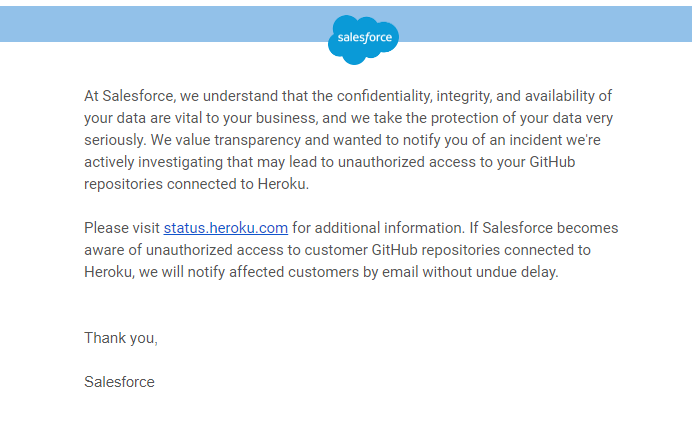Image resolution: width=692 pixels, height=425 pixels.
Task: Click the Salesforce cloud logo
Action: pos(363,40)
